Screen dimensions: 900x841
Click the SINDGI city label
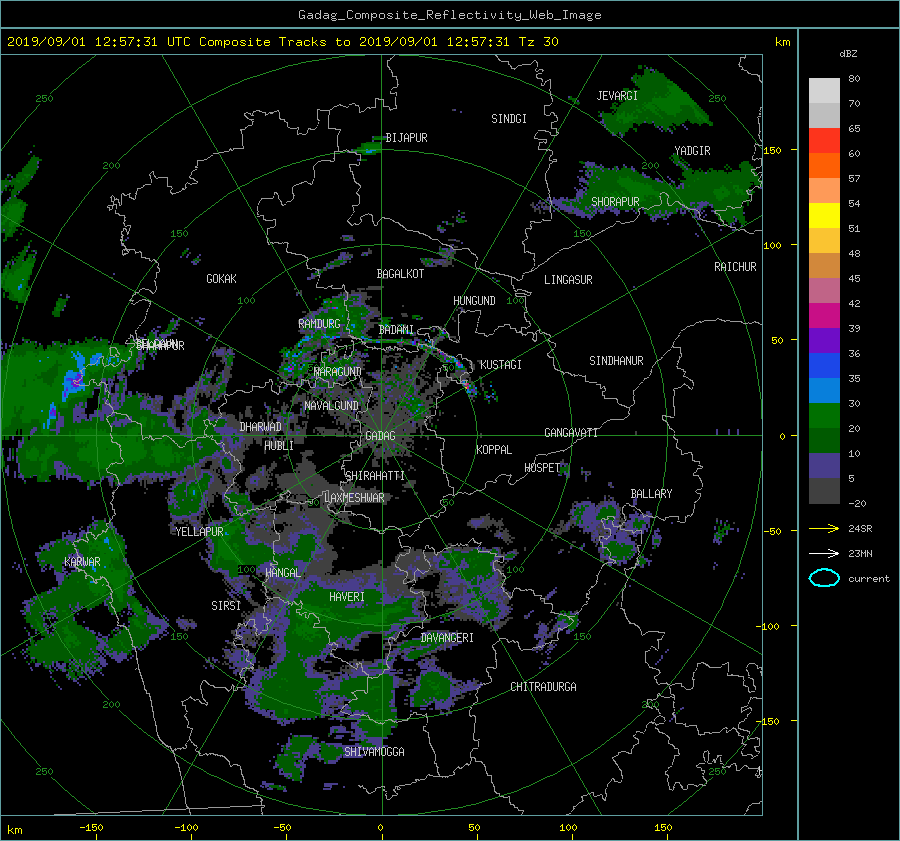pyautogui.click(x=509, y=119)
